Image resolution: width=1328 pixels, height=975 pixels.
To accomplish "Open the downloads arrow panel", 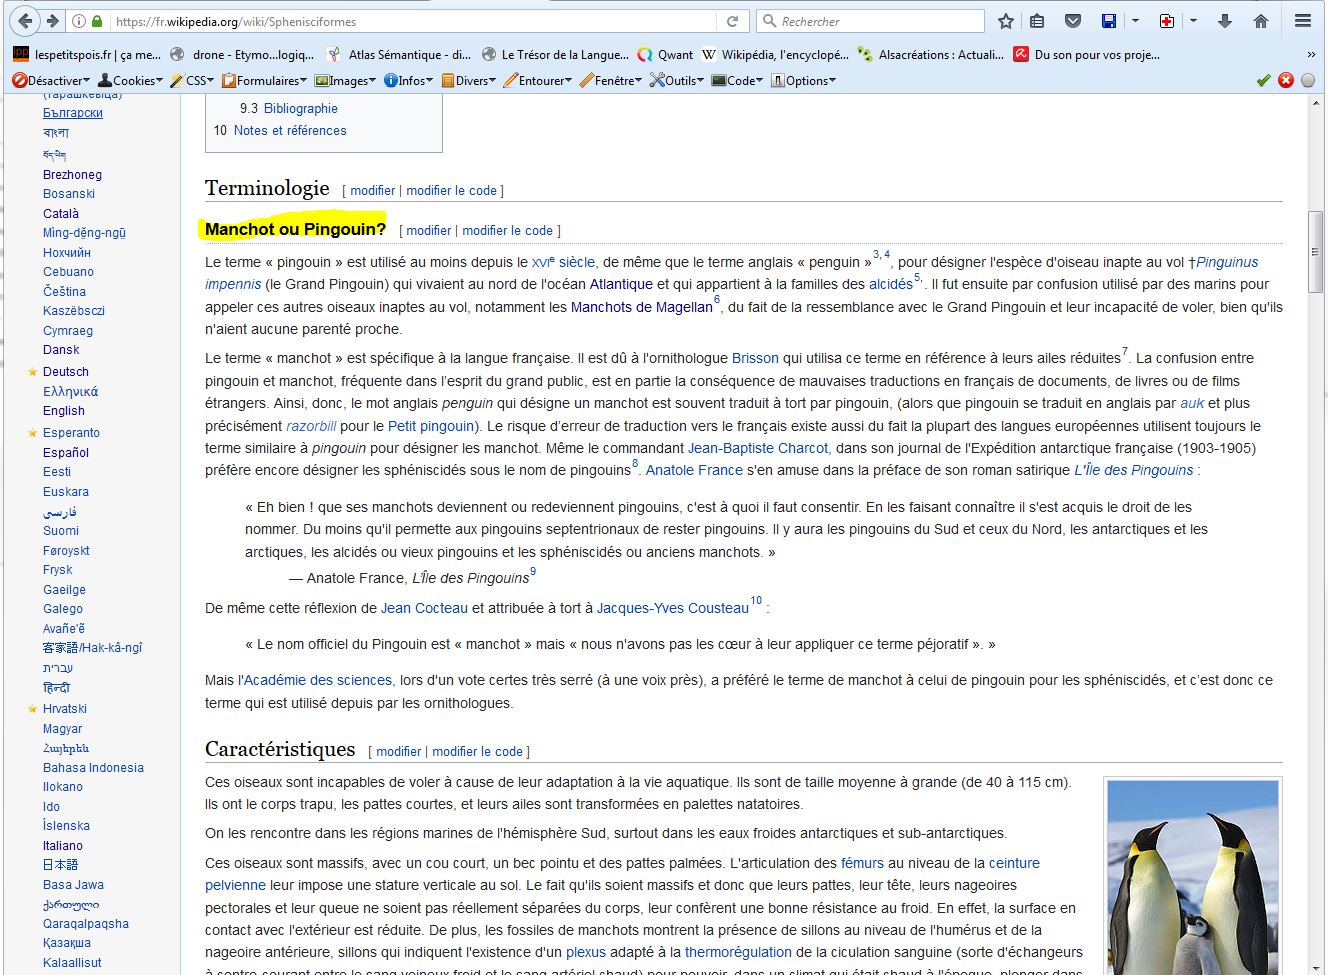I will (x=1225, y=21).
